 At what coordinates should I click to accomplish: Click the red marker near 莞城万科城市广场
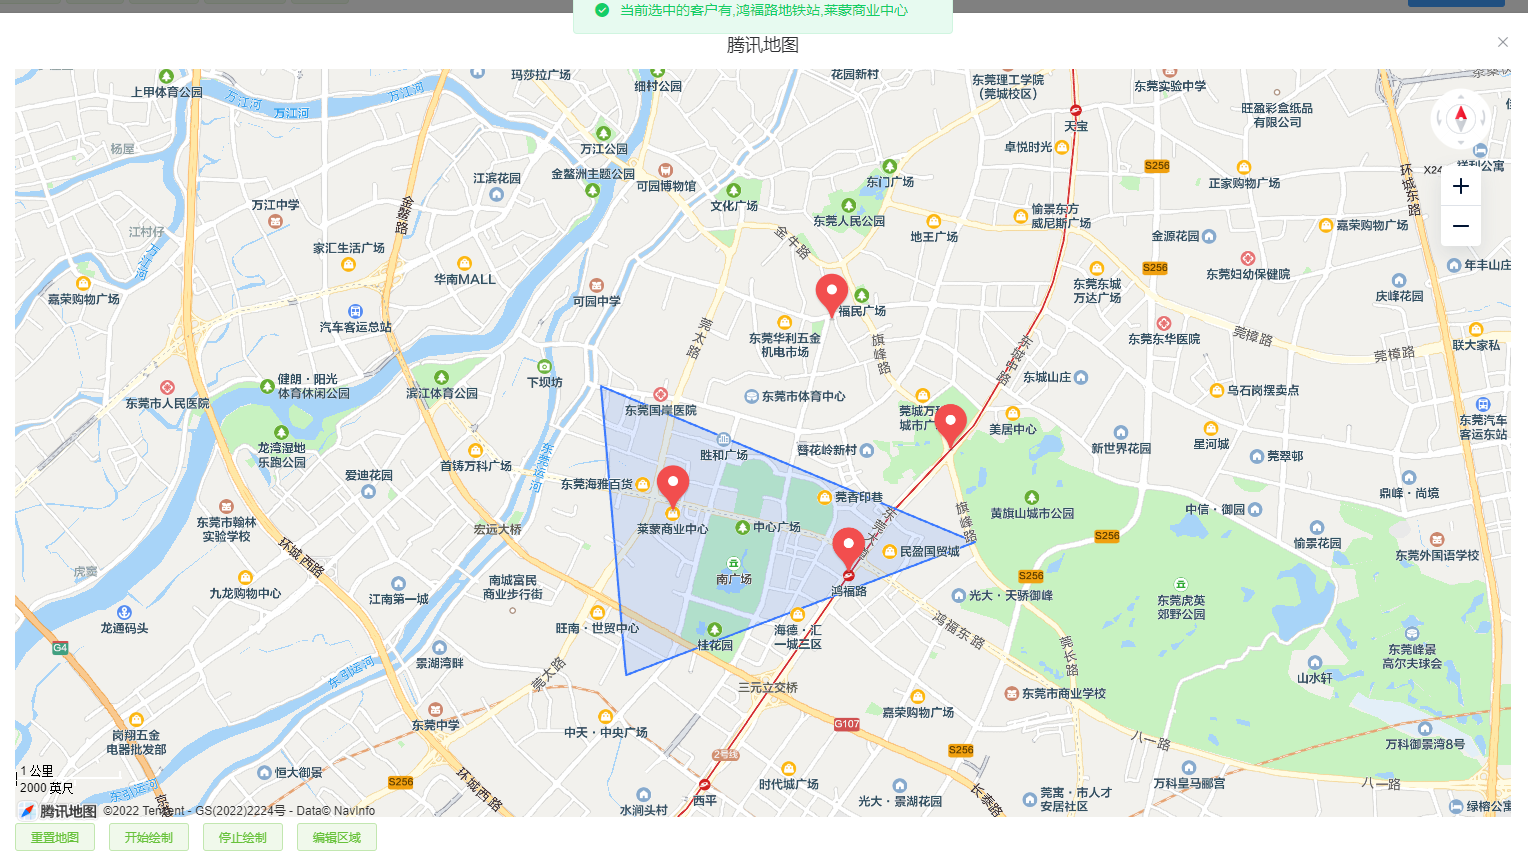pyautogui.click(x=950, y=425)
